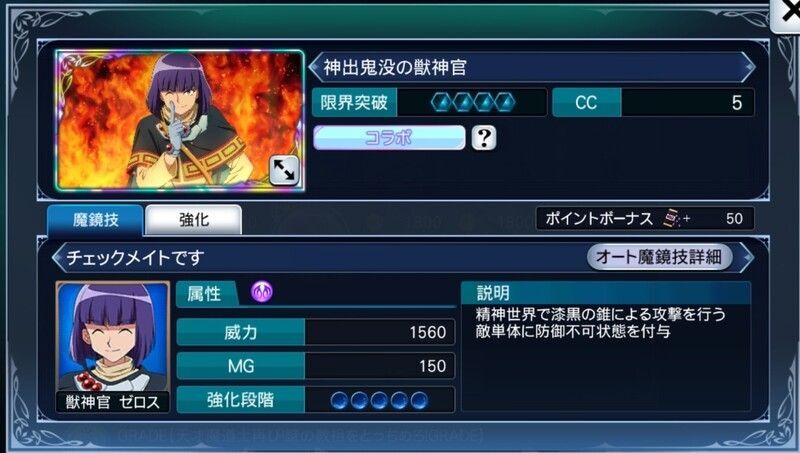Click the 神出鬼没の獣神官 title banner

[x=532, y=67]
